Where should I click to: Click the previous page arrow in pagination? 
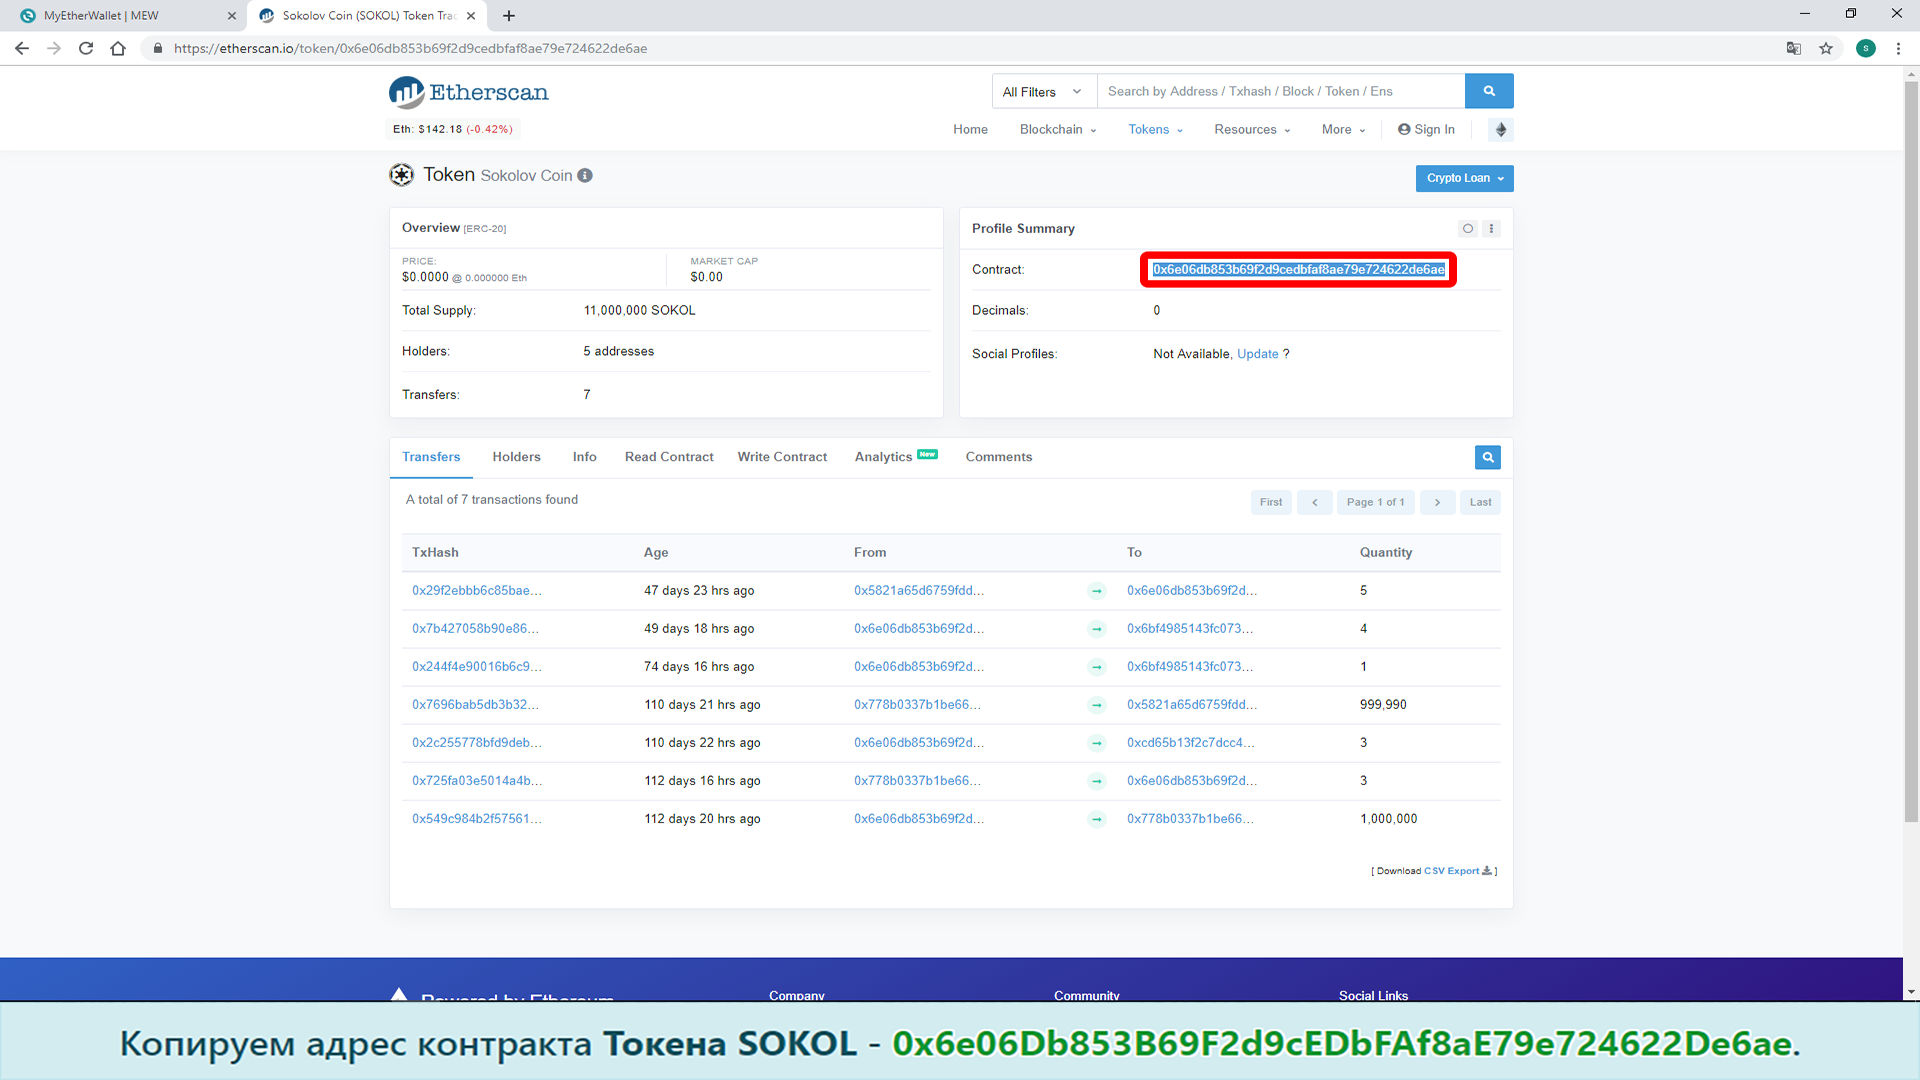tap(1314, 502)
